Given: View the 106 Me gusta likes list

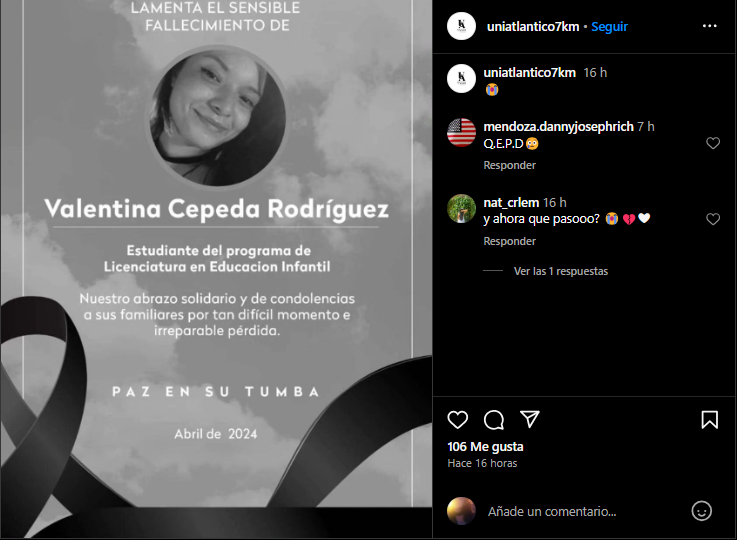Looking at the screenshot, I should (485, 446).
